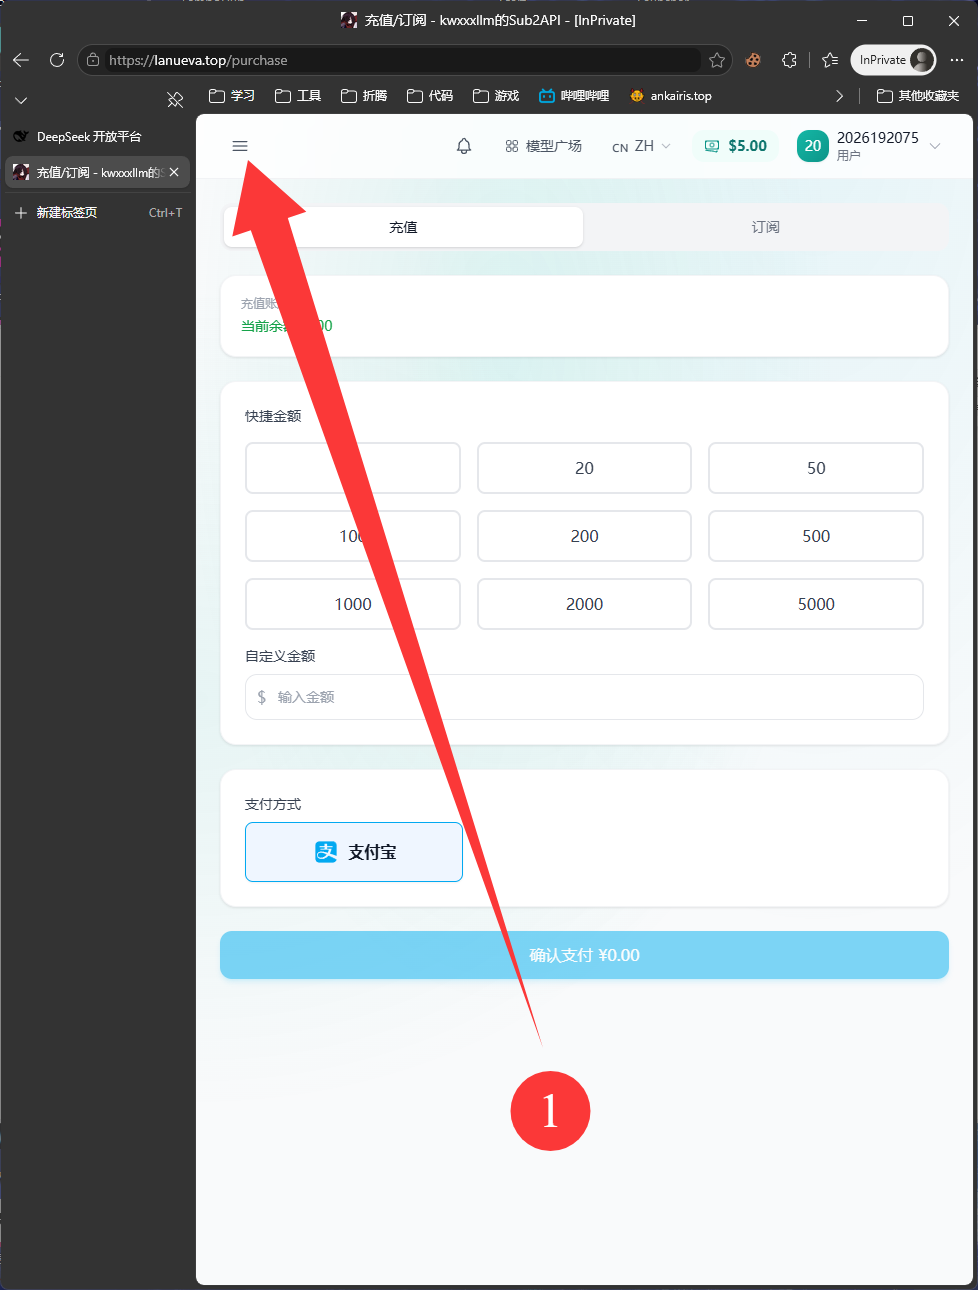Open the browser extensions menu
The width and height of the screenshot is (978, 1290).
coord(789,60)
